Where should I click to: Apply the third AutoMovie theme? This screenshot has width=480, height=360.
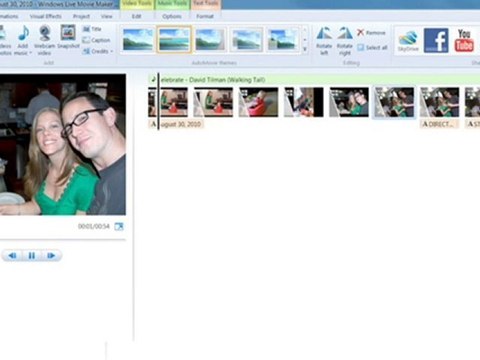click(x=210, y=39)
